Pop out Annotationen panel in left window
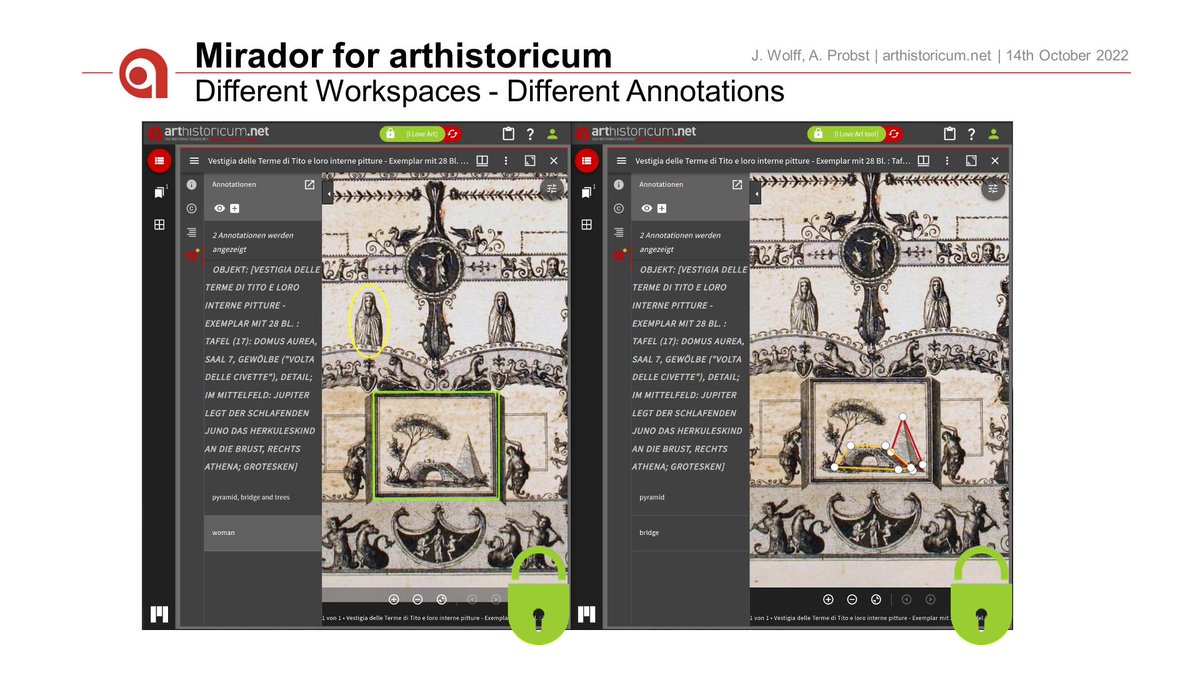Image resolution: width=1200 pixels, height=675 pixels. 309,185
